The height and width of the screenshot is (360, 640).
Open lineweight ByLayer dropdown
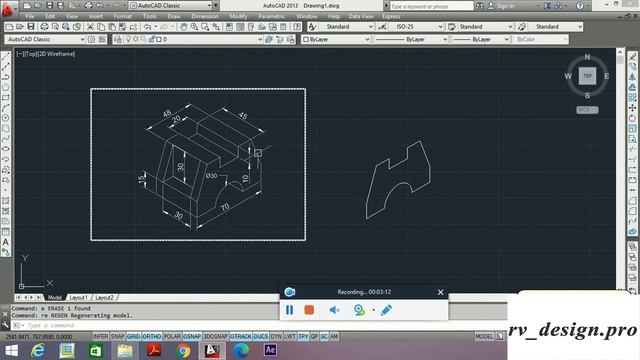(x=481, y=39)
